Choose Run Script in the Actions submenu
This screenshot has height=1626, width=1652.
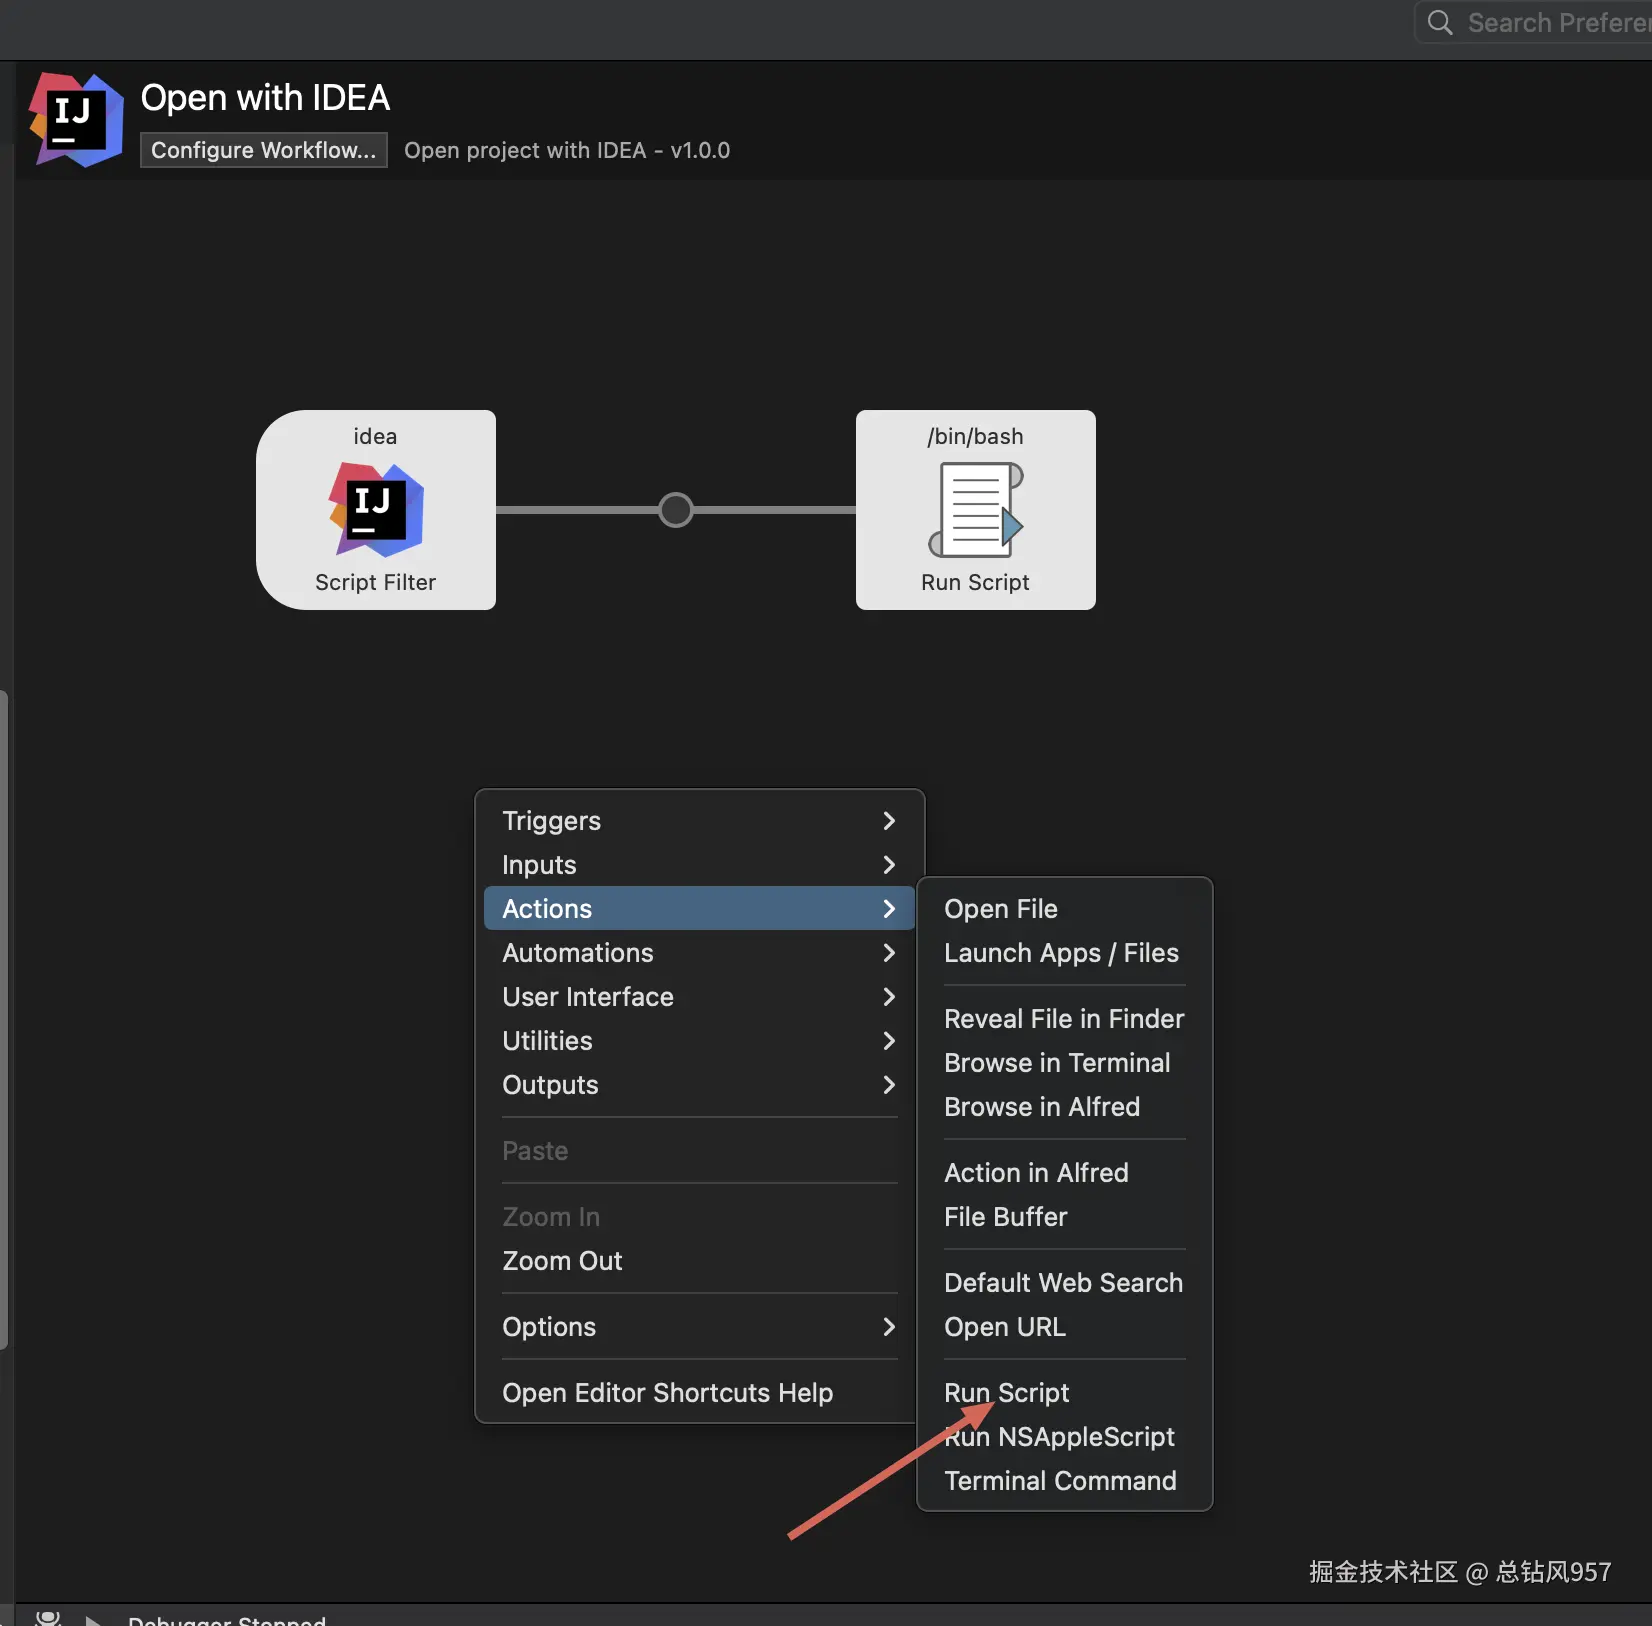[x=1064, y=1393]
